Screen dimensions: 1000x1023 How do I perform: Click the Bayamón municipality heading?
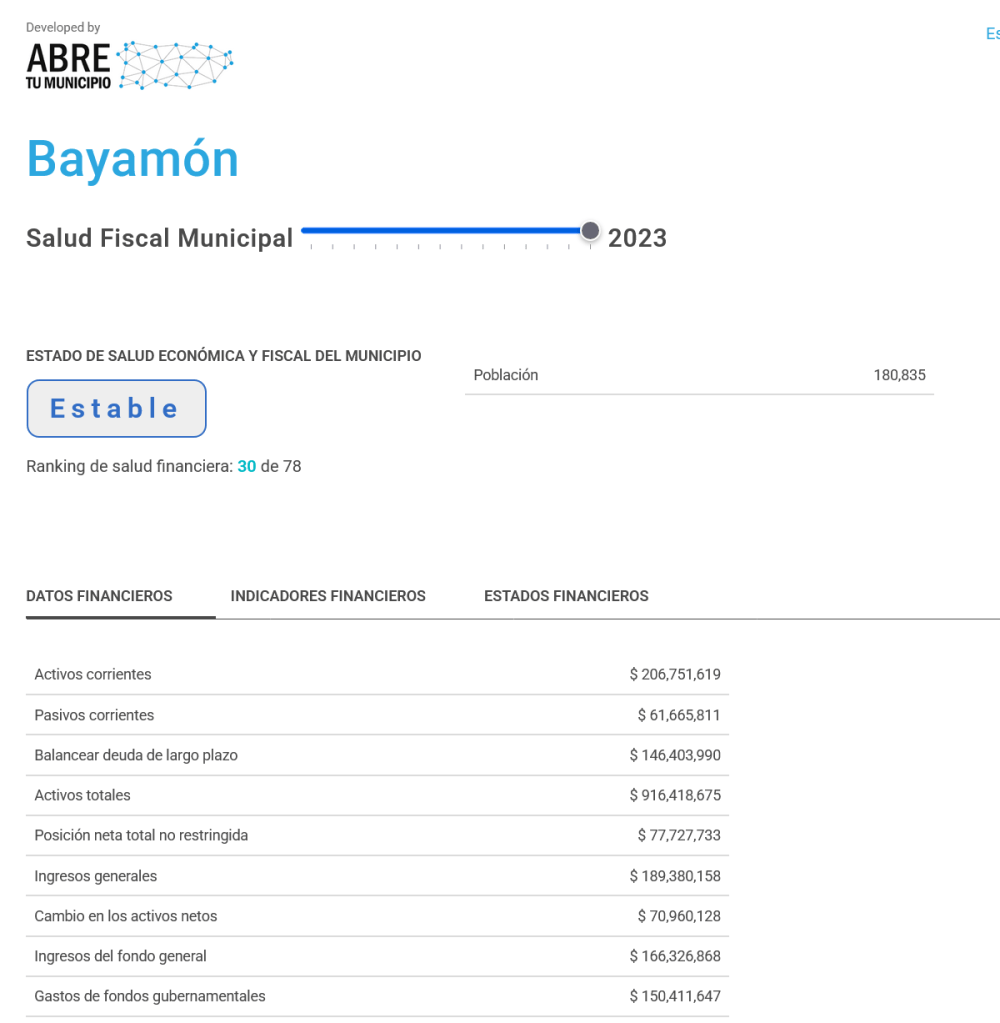pyautogui.click(x=133, y=159)
